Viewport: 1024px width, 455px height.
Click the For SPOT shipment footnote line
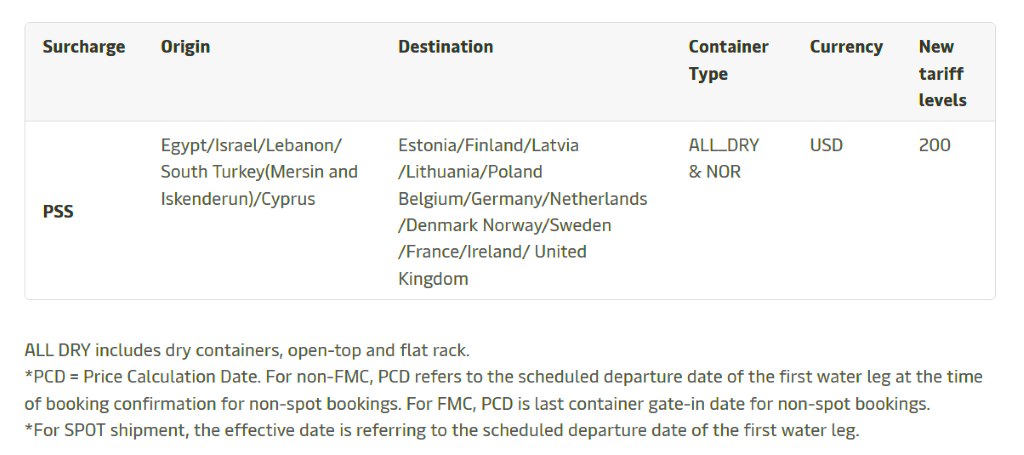click(441, 431)
